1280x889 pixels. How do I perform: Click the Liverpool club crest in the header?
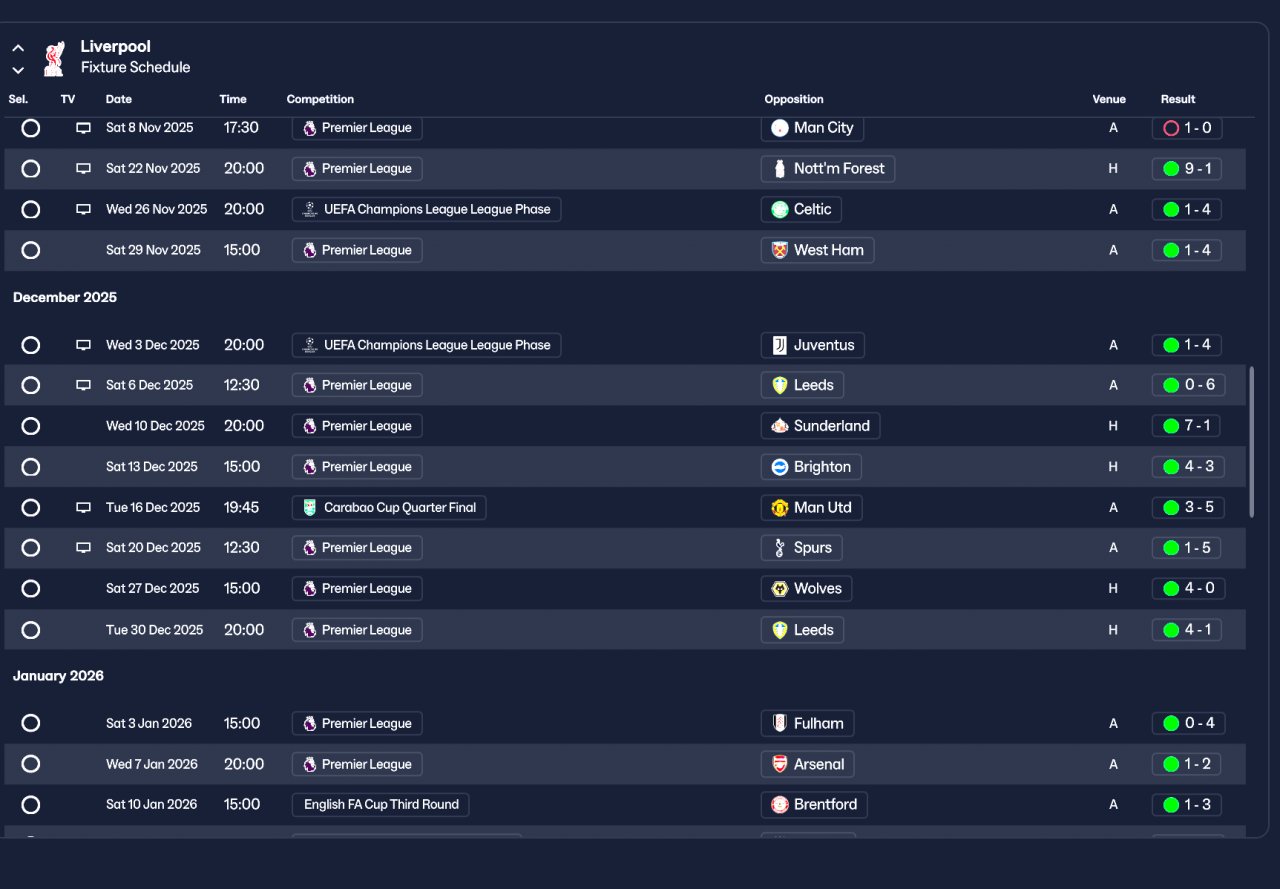(x=54, y=59)
